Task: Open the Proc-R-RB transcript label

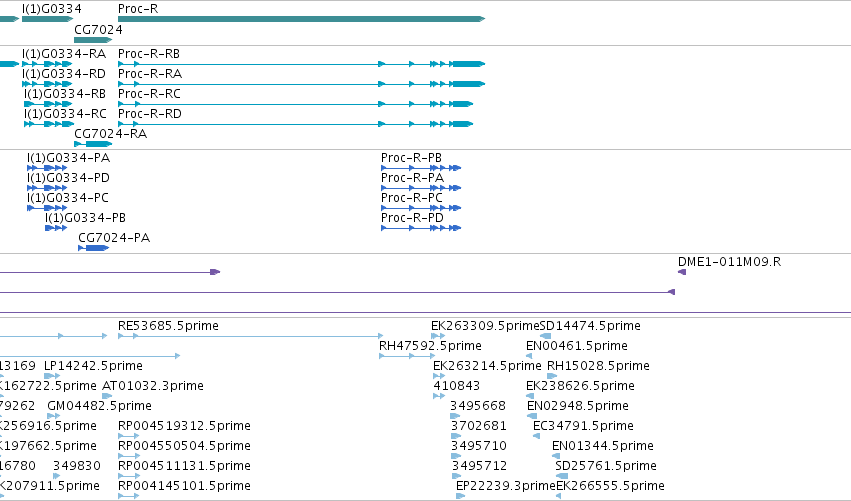Action: pos(149,54)
